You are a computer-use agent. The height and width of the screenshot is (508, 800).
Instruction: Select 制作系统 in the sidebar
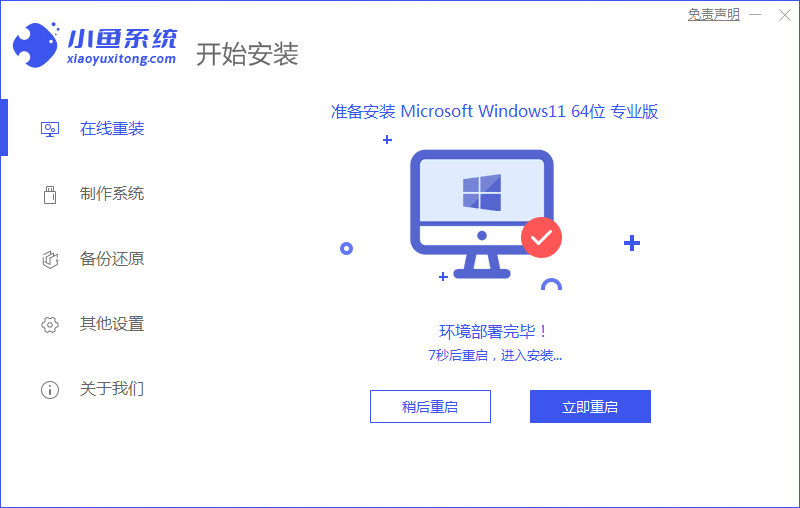(112, 194)
